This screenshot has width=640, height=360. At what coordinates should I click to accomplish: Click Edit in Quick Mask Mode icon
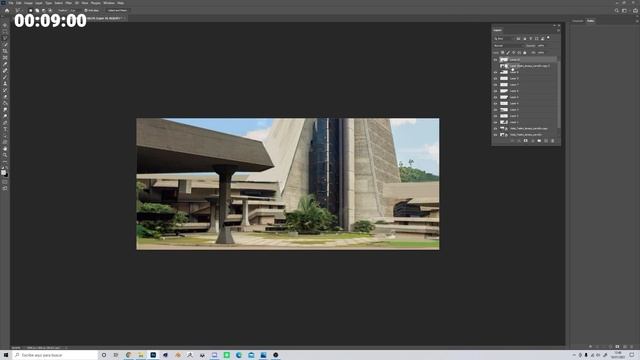click(5, 182)
